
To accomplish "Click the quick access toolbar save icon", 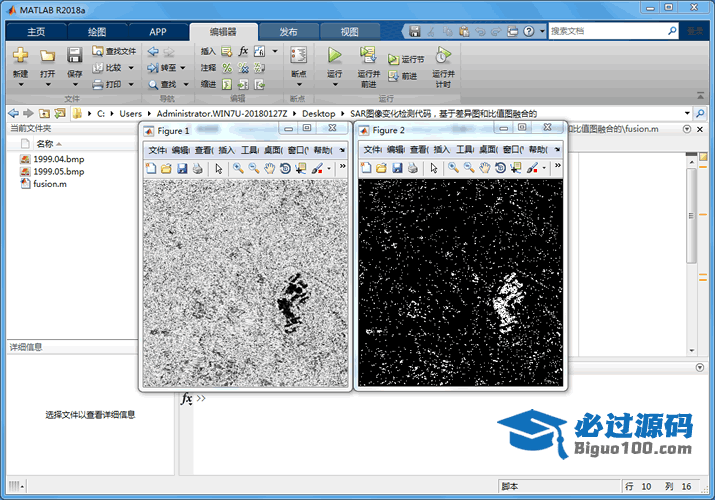I will tap(414, 31).
